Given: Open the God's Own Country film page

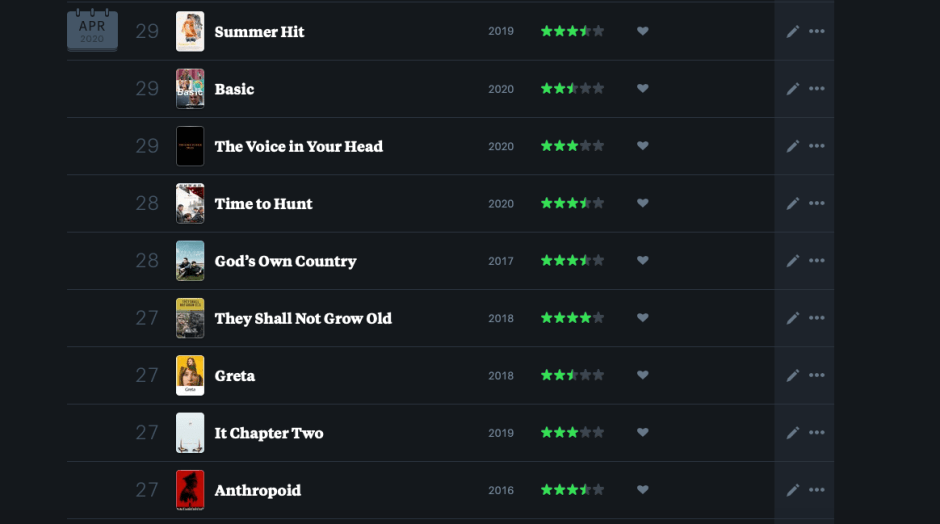Looking at the screenshot, I should click(x=285, y=261).
